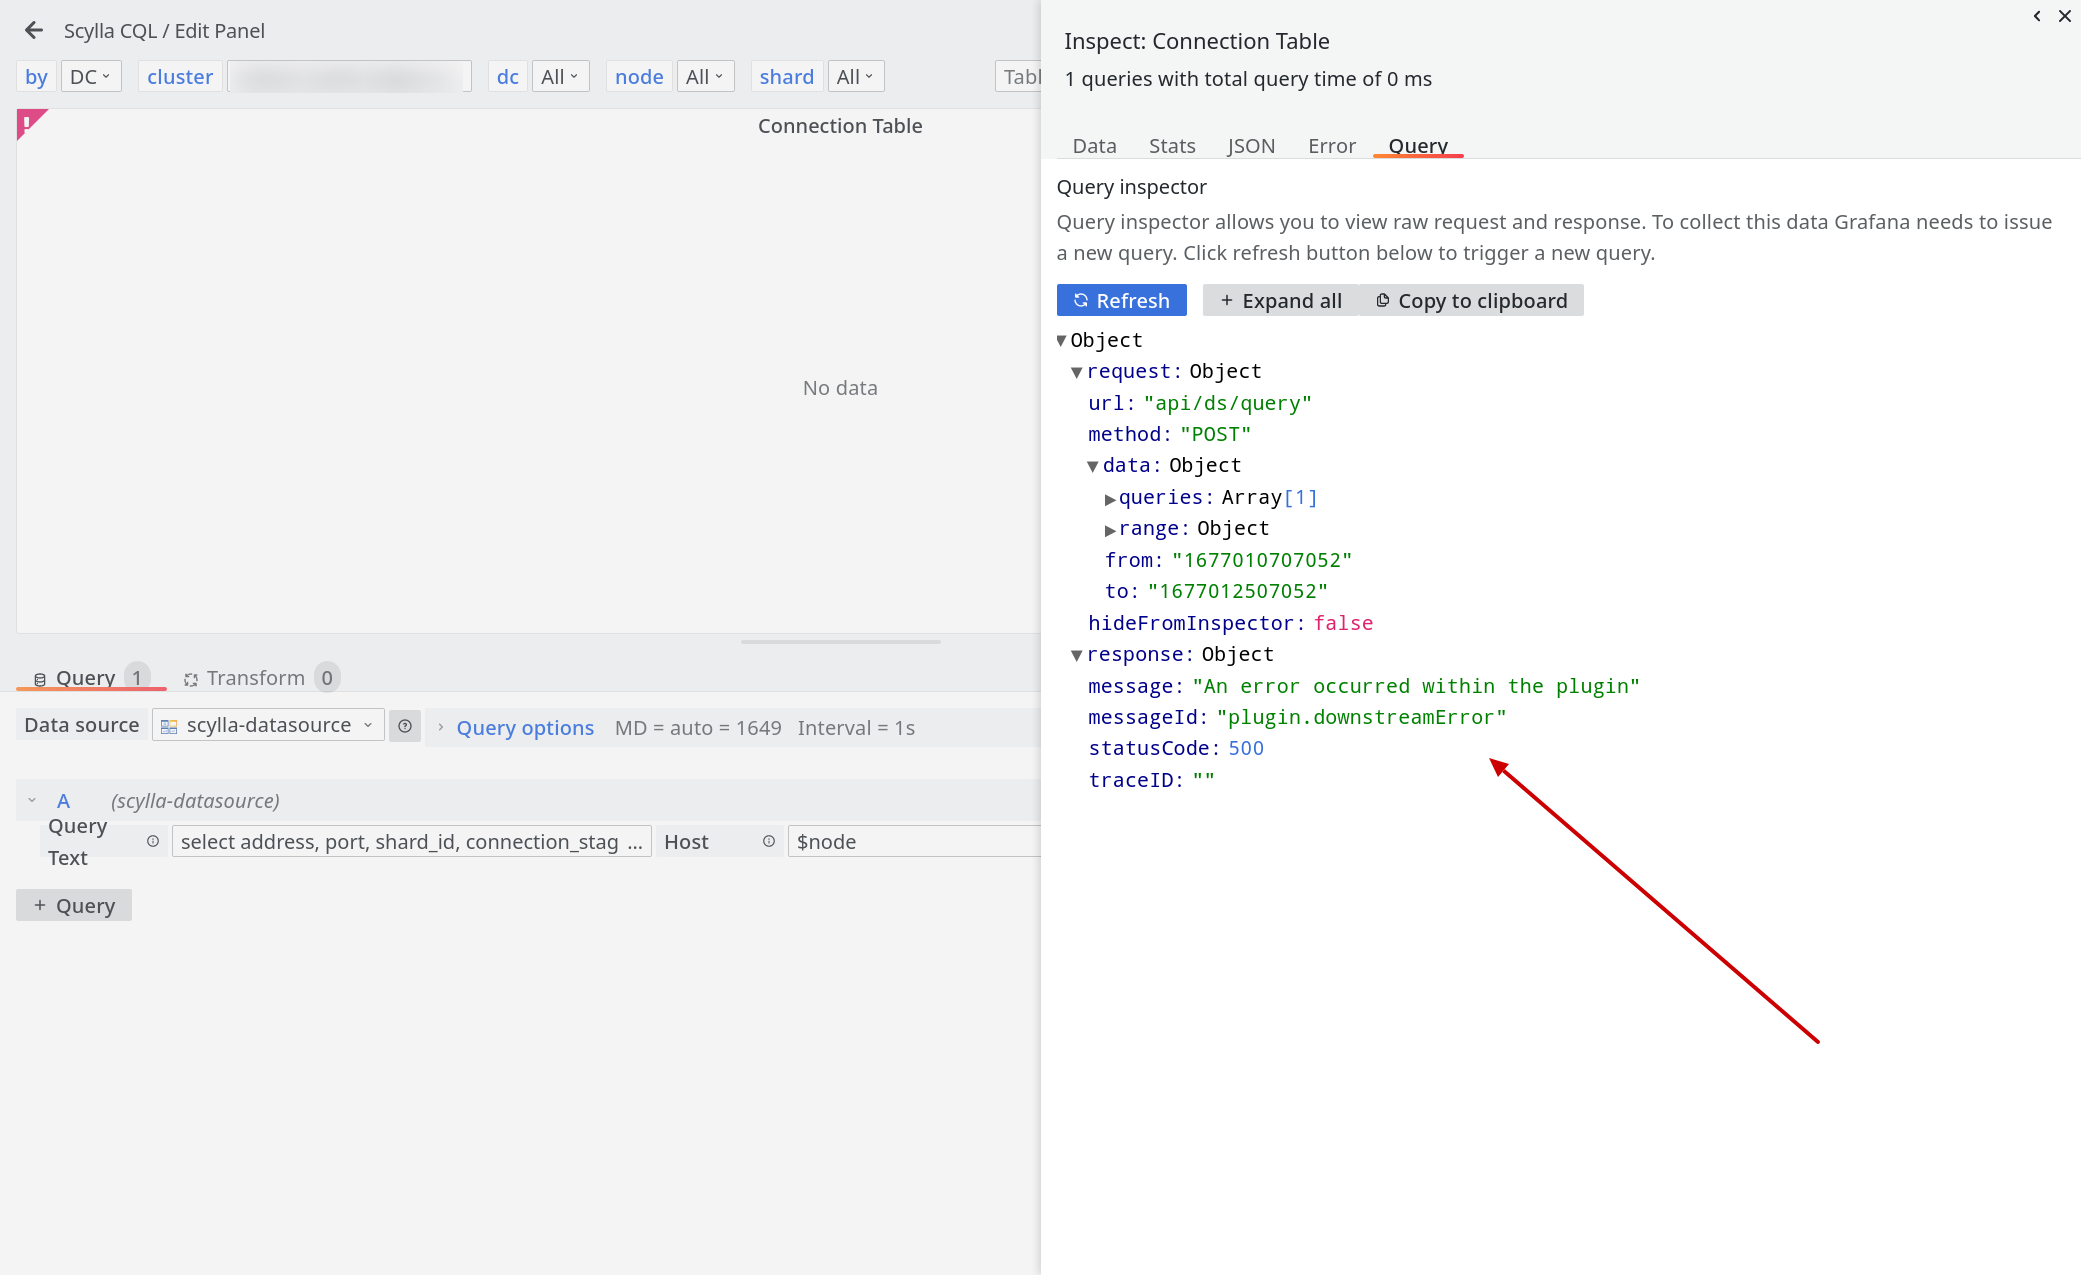The width and height of the screenshot is (2081, 1275).
Task: Switch to the Stats tab
Action: click(x=1171, y=145)
